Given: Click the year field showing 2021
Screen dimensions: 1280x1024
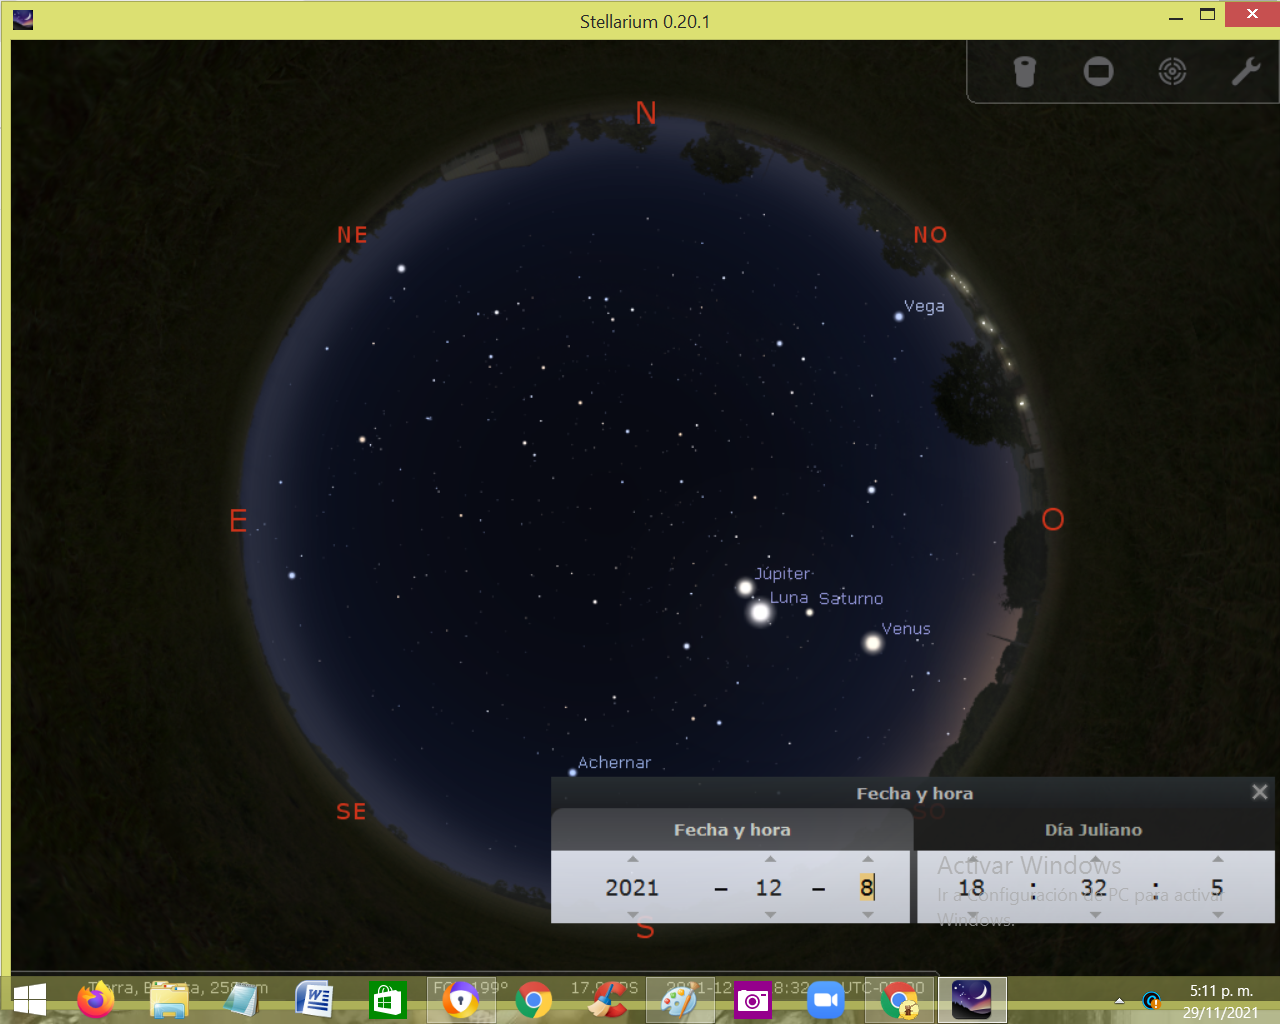Looking at the screenshot, I should click(x=632, y=888).
